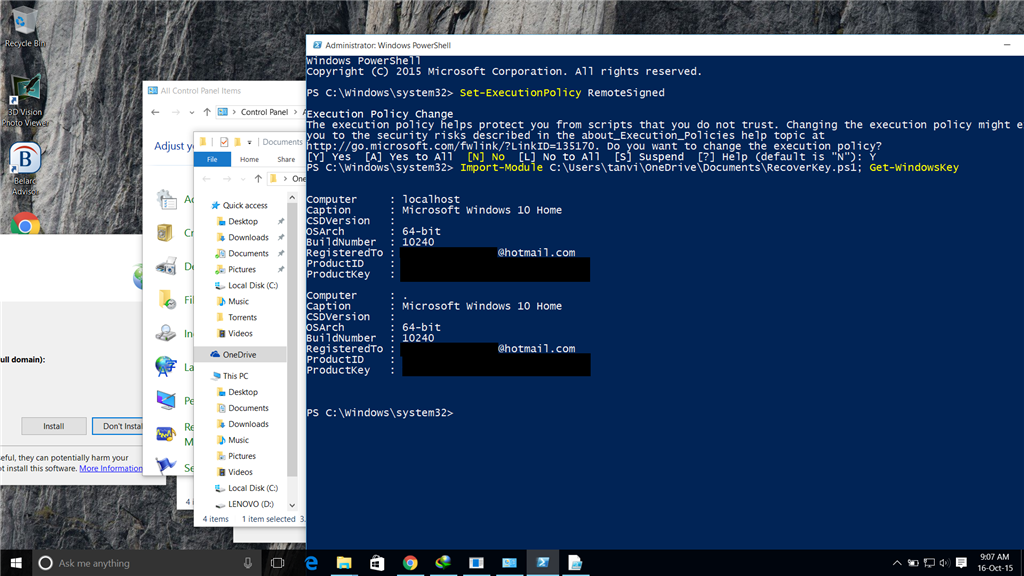Click the navigation pane scroll-down arrow
Image resolution: width=1024 pixels, height=576 pixels.
[292, 505]
